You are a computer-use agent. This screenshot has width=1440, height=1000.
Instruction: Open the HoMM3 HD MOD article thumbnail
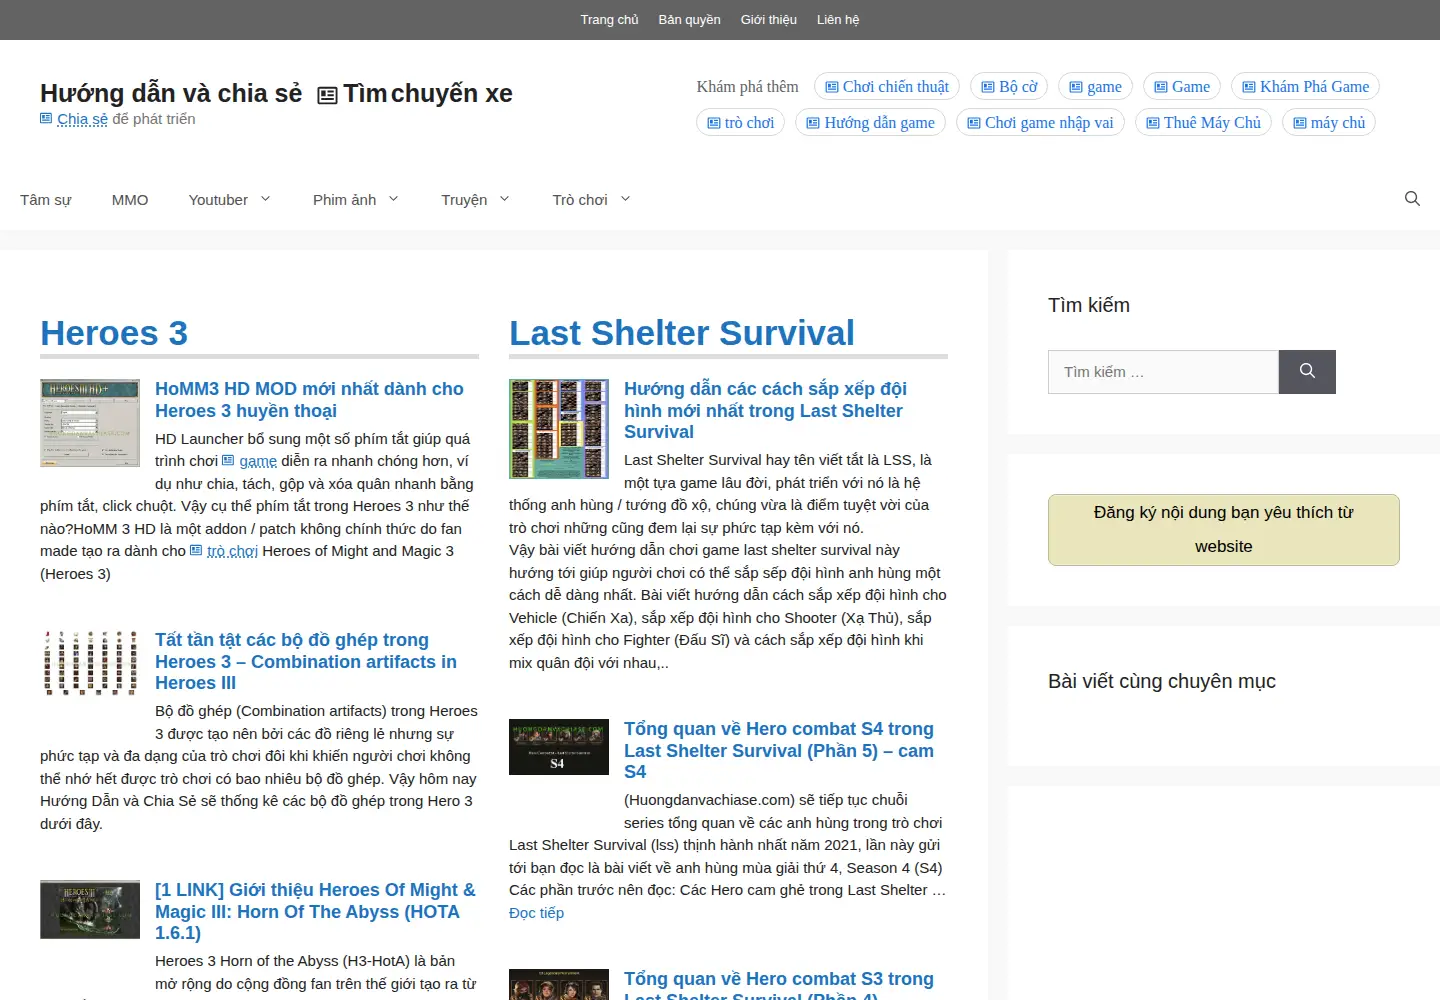point(90,423)
